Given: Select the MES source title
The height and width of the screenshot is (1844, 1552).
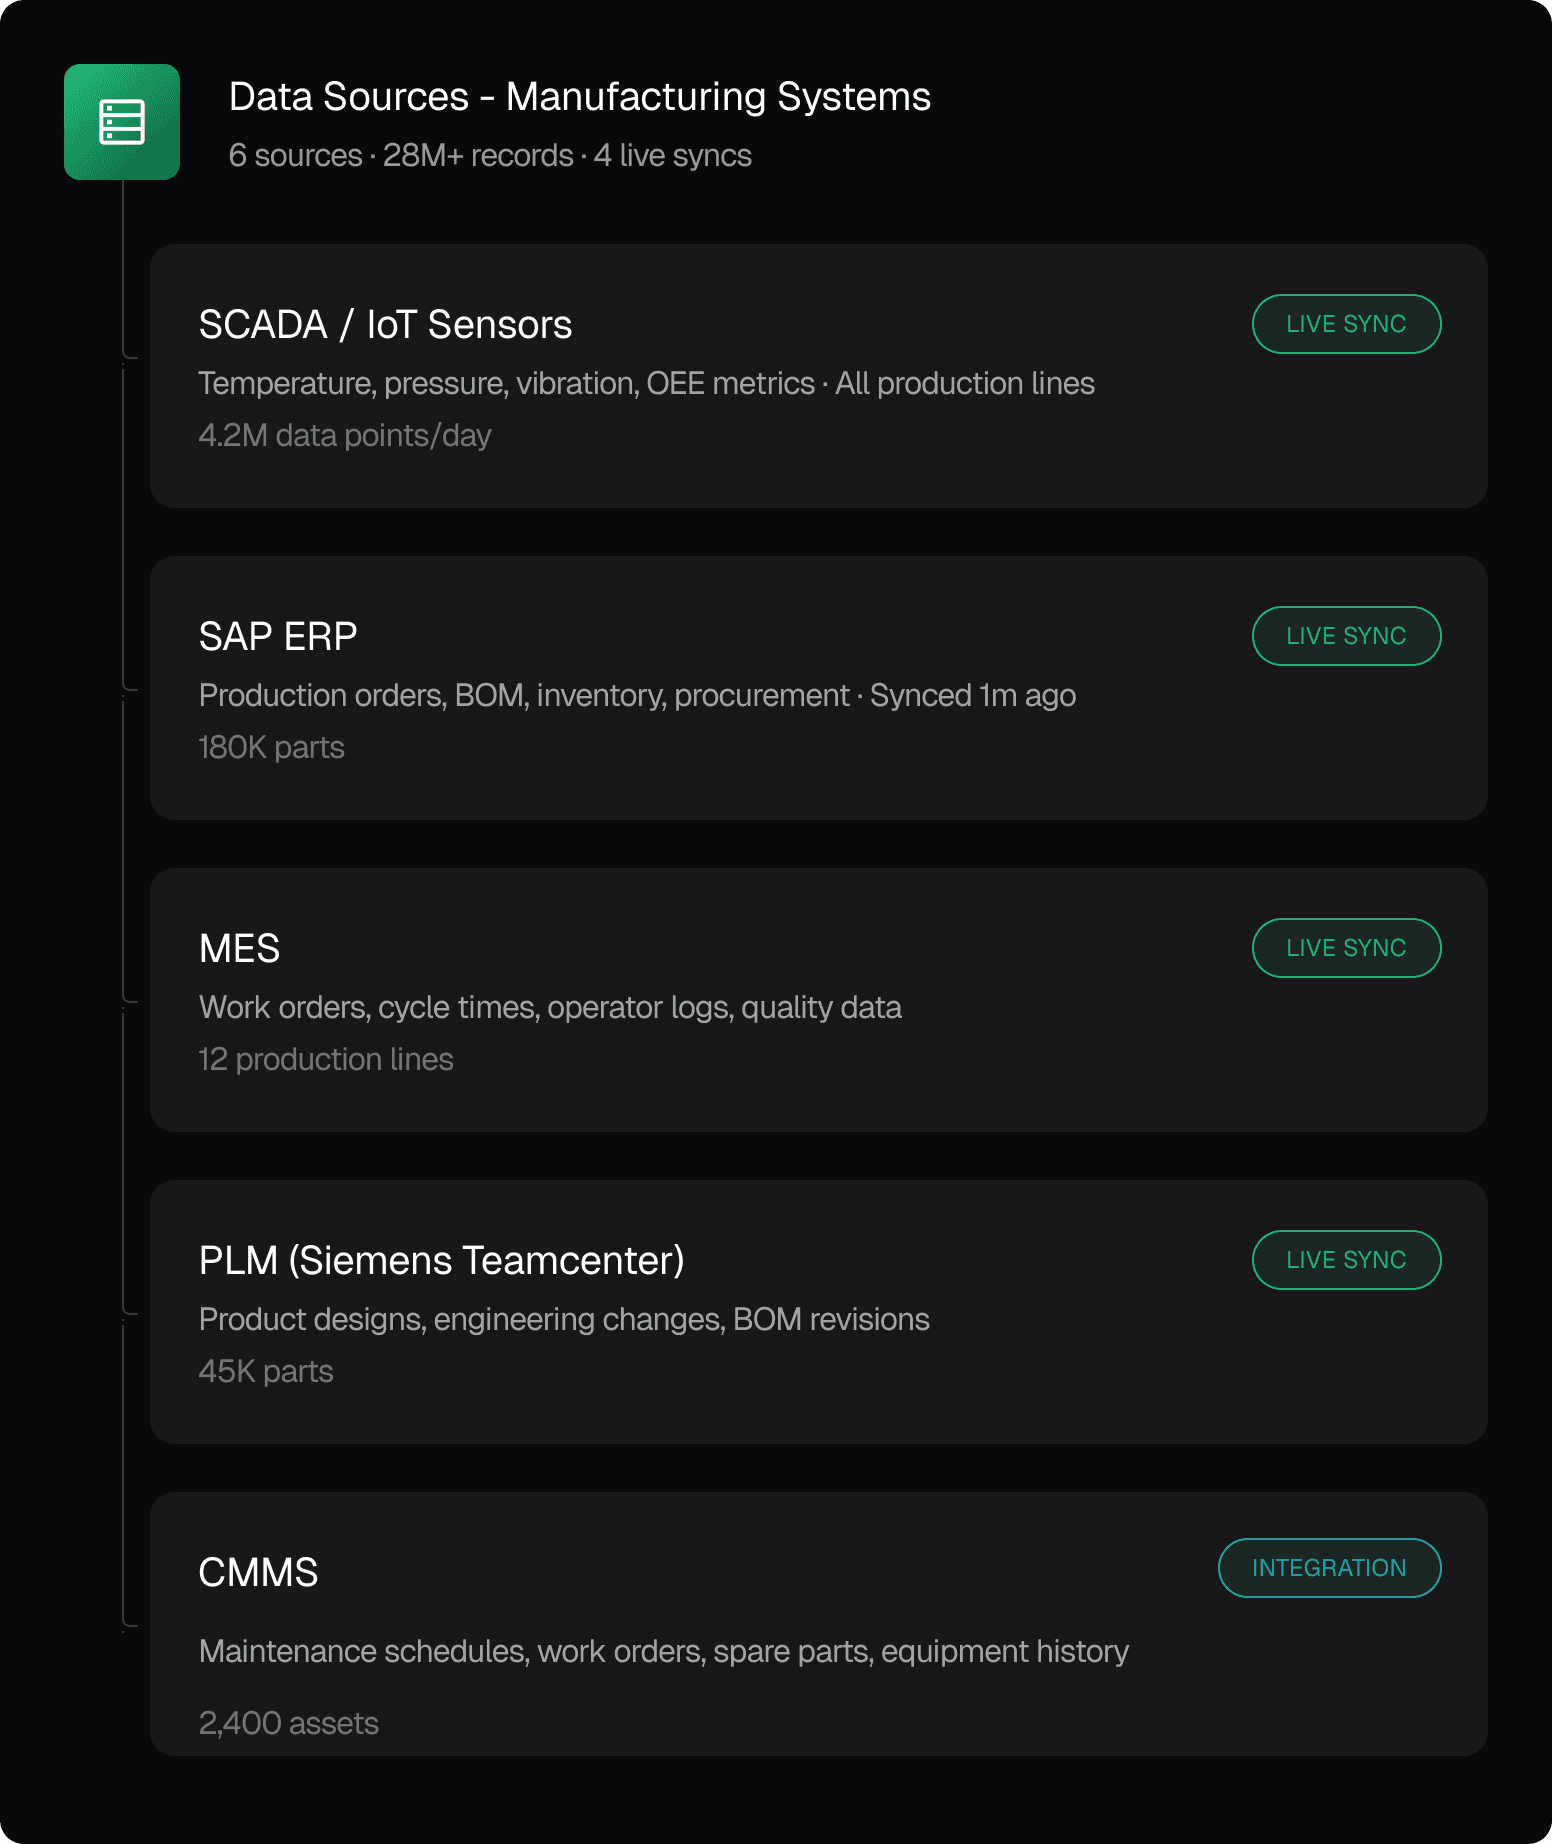Looking at the screenshot, I should point(239,949).
